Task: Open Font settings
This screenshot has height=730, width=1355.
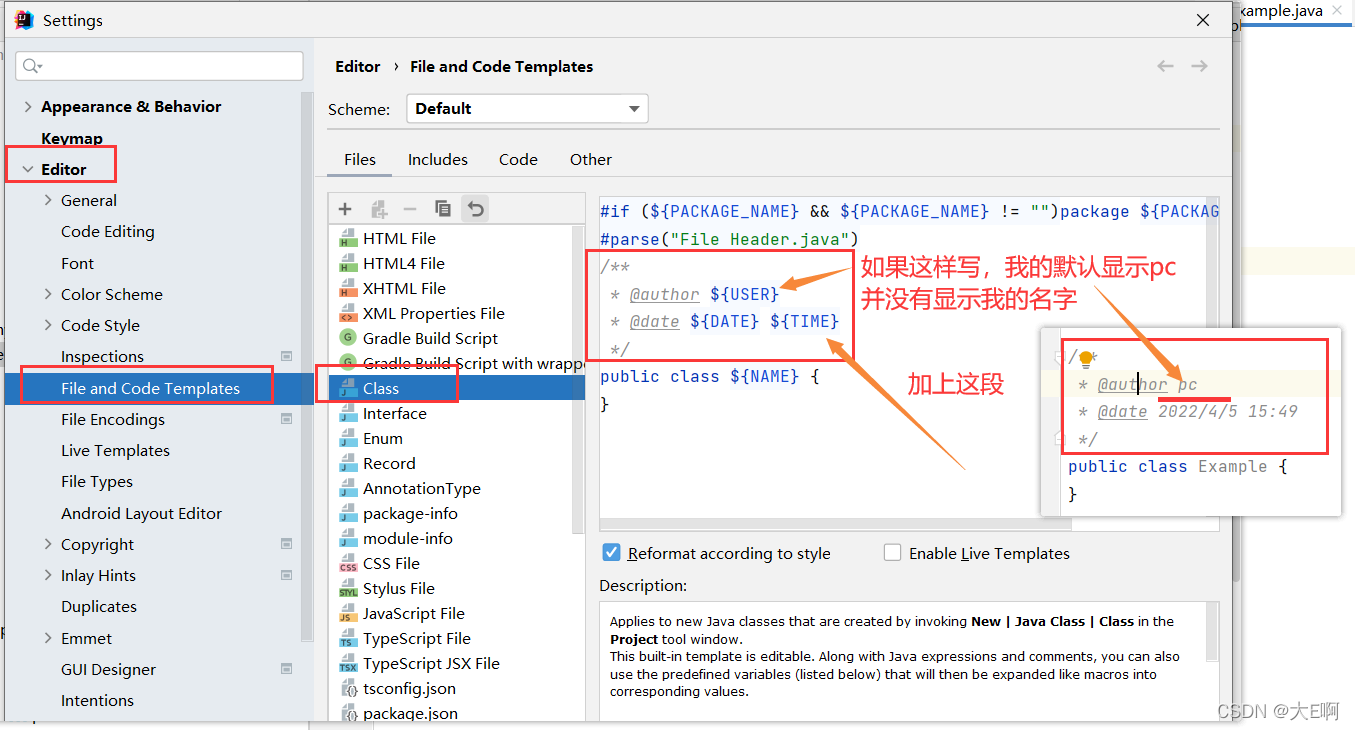Action: pyautogui.click(x=77, y=263)
